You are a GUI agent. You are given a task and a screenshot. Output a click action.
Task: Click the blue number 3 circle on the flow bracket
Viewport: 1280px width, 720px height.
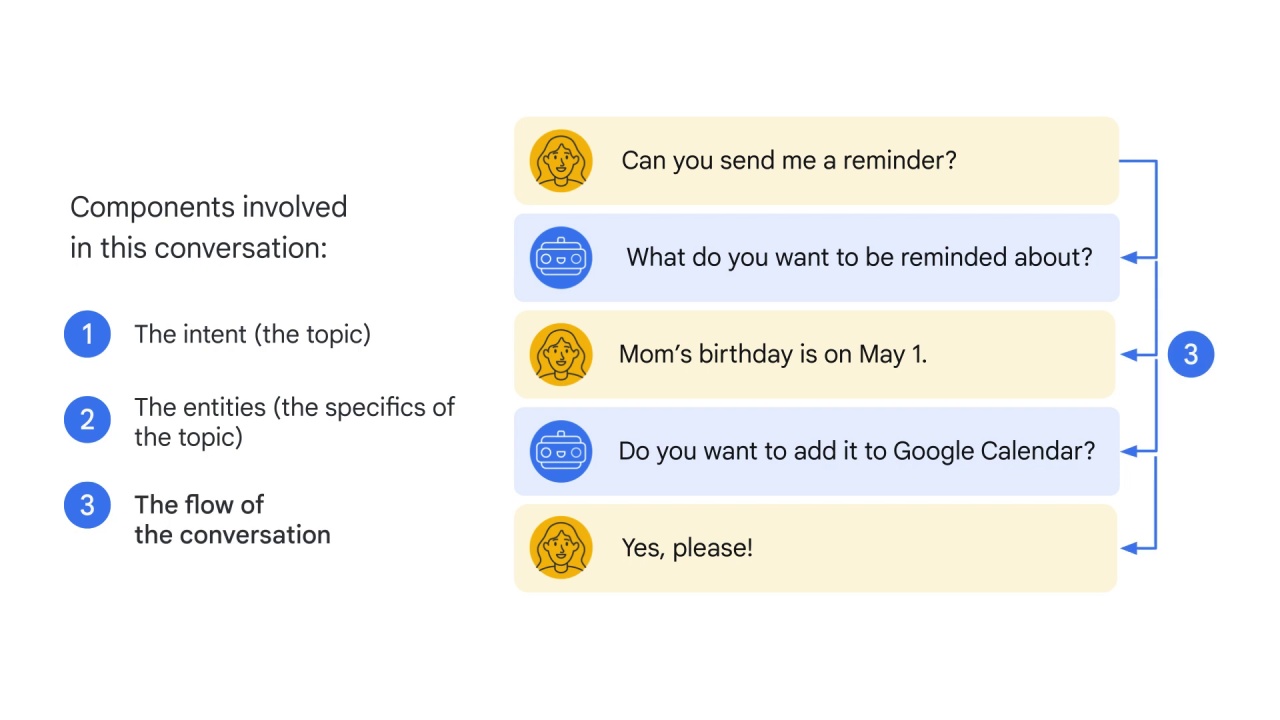coord(1191,354)
